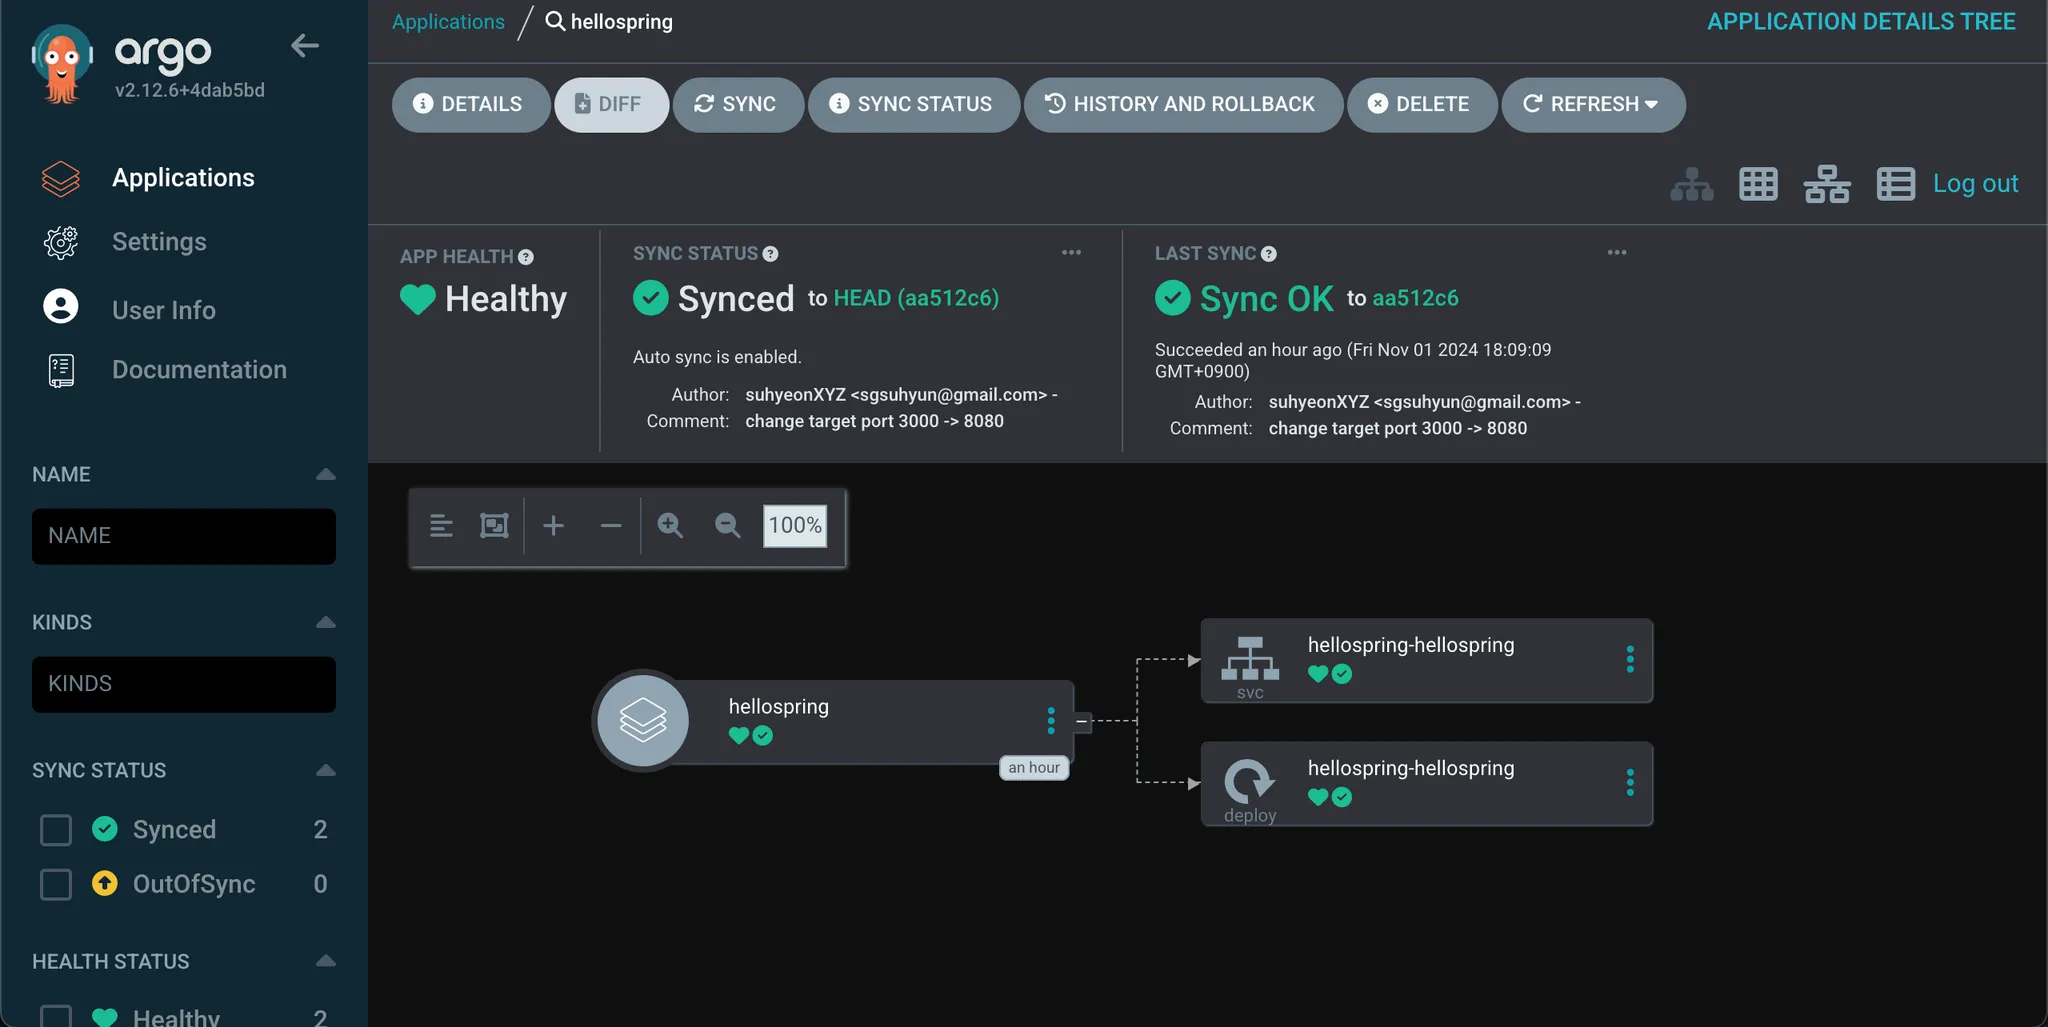
Task: Click the KINDS filter input field
Action: point(184,685)
